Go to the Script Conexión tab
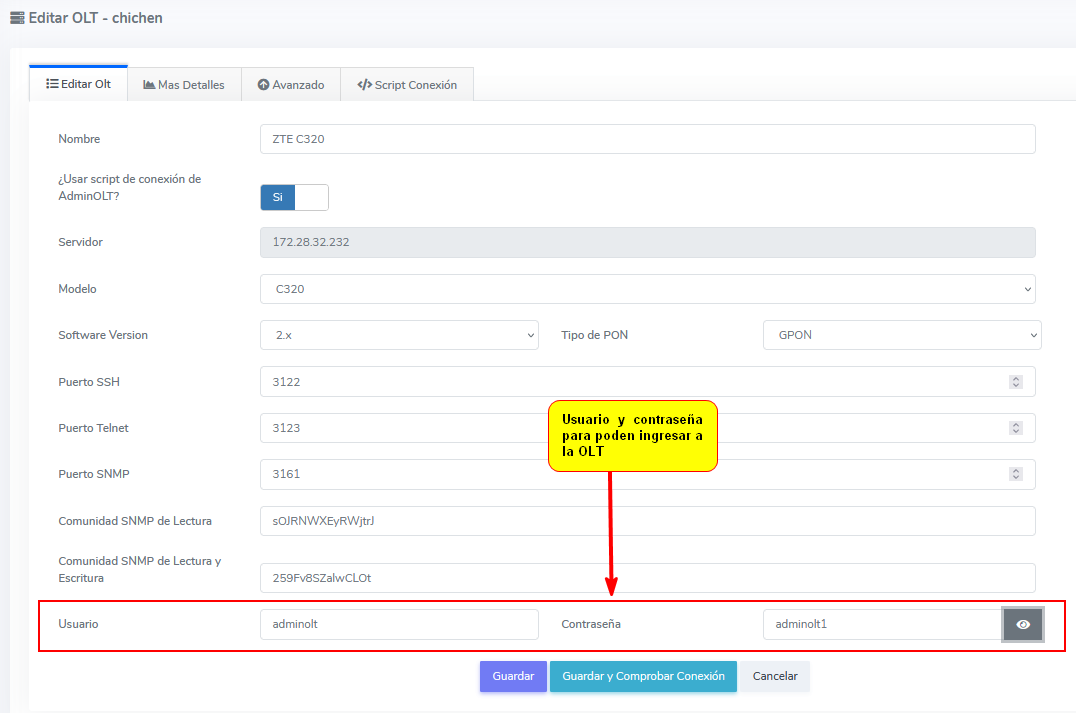 [x=407, y=85]
